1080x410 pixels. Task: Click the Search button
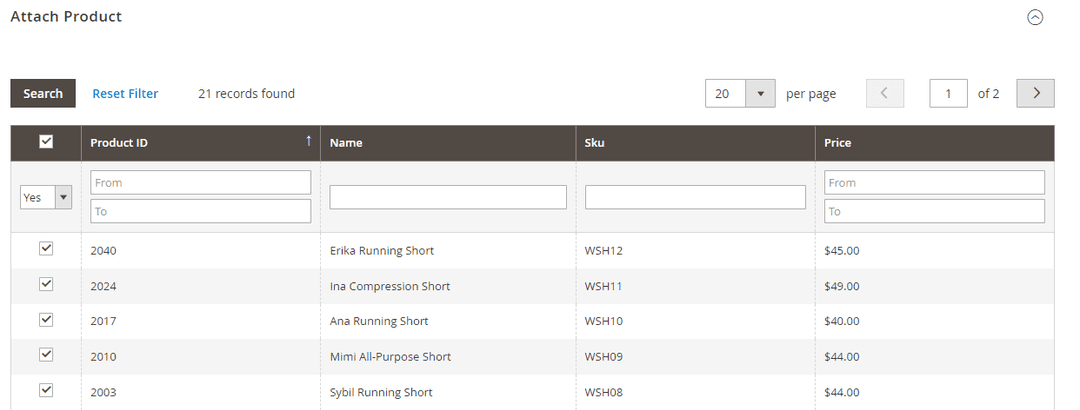(x=43, y=93)
